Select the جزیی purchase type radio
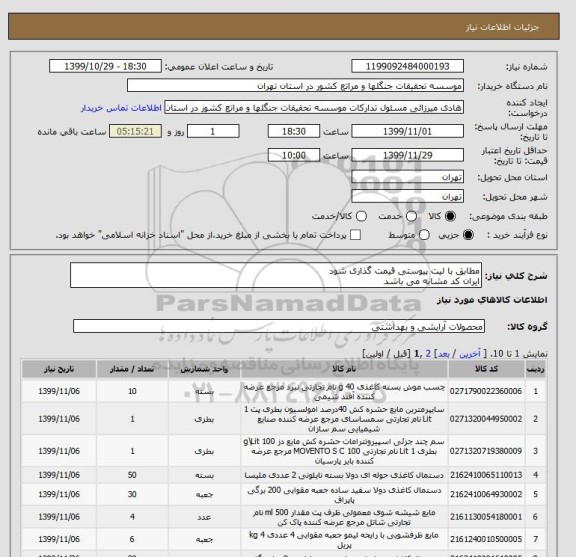The width and height of the screenshot is (576, 557). coord(468,235)
